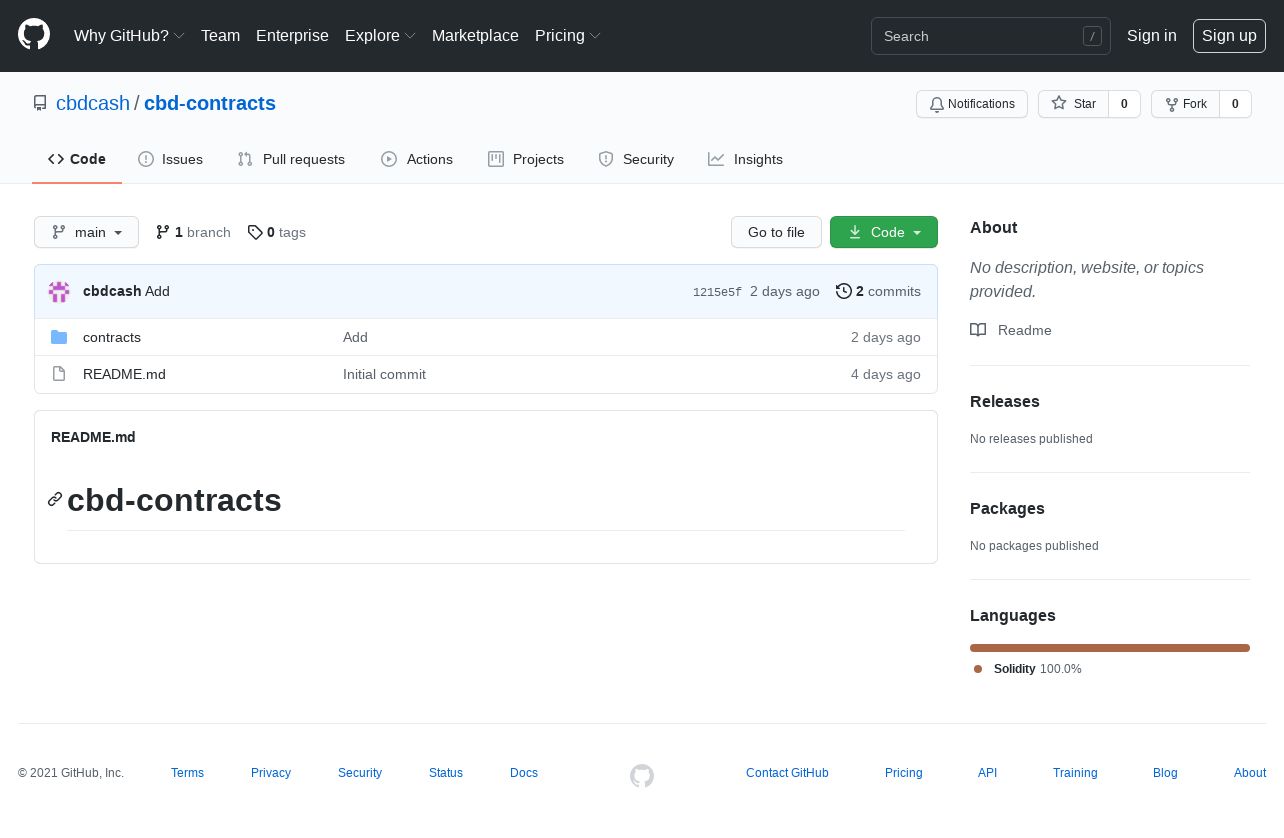This screenshot has height=838, width=1284.
Task: Open the Insights tab
Action: (x=745, y=159)
